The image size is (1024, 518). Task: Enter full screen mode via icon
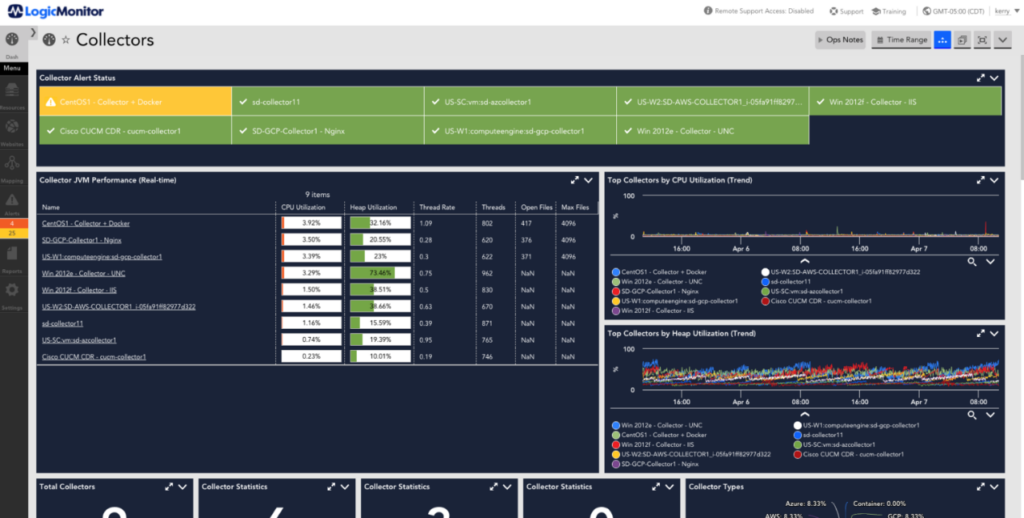982,40
